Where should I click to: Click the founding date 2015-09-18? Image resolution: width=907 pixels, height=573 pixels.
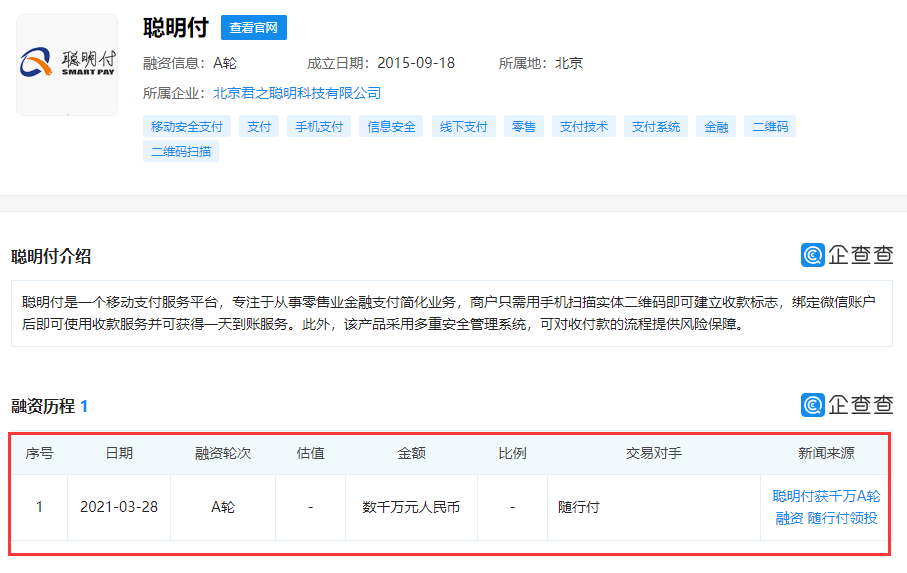tap(416, 63)
